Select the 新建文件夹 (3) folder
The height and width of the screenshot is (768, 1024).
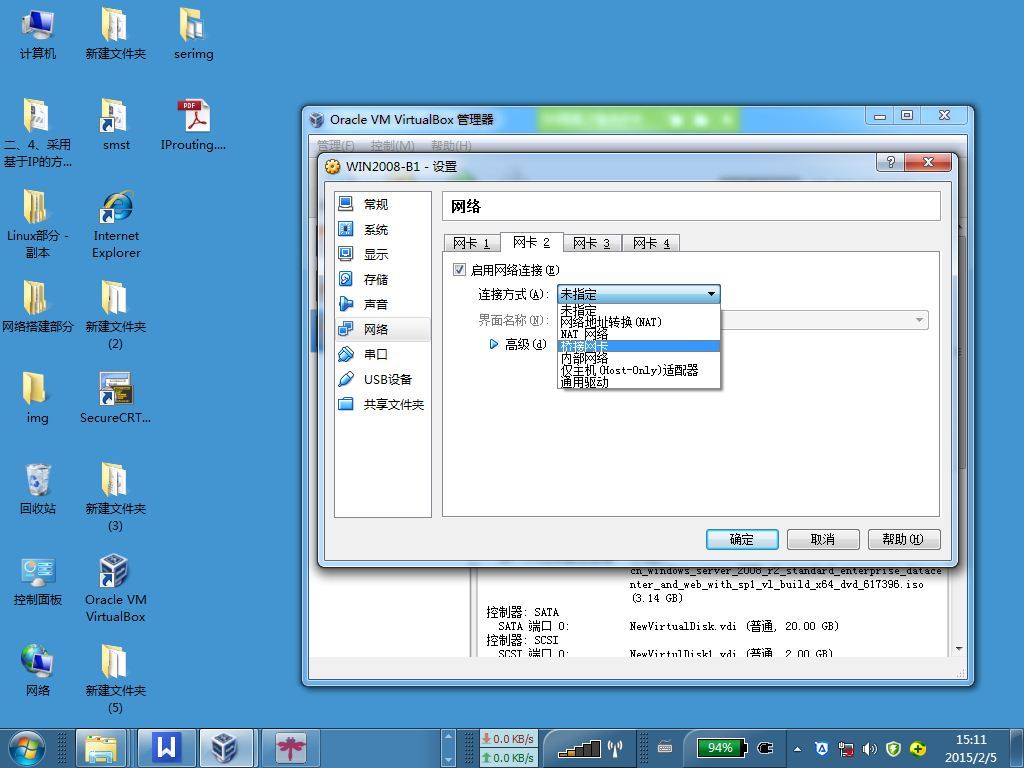[x=116, y=496]
